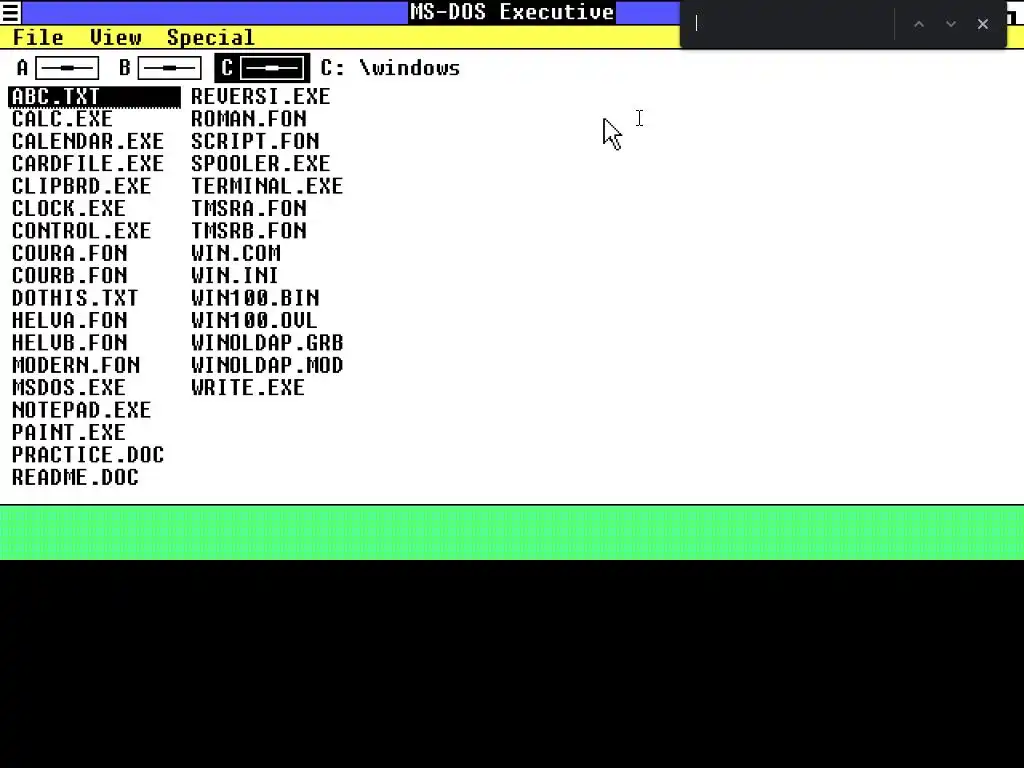
Task: Go to previous search result arrow
Action: click(x=919, y=24)
